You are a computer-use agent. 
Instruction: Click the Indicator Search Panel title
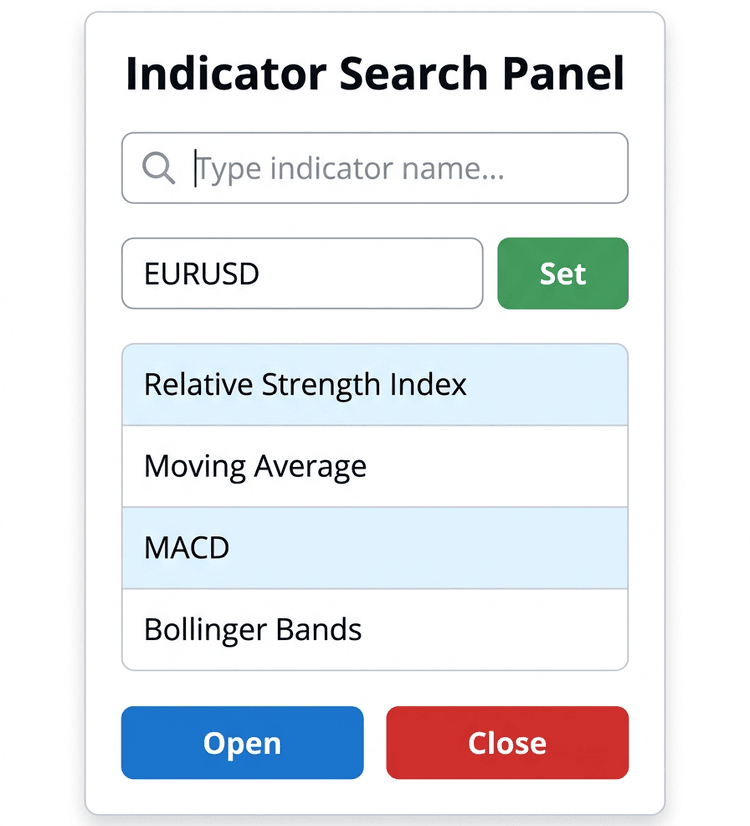click(x=374, y=73)
